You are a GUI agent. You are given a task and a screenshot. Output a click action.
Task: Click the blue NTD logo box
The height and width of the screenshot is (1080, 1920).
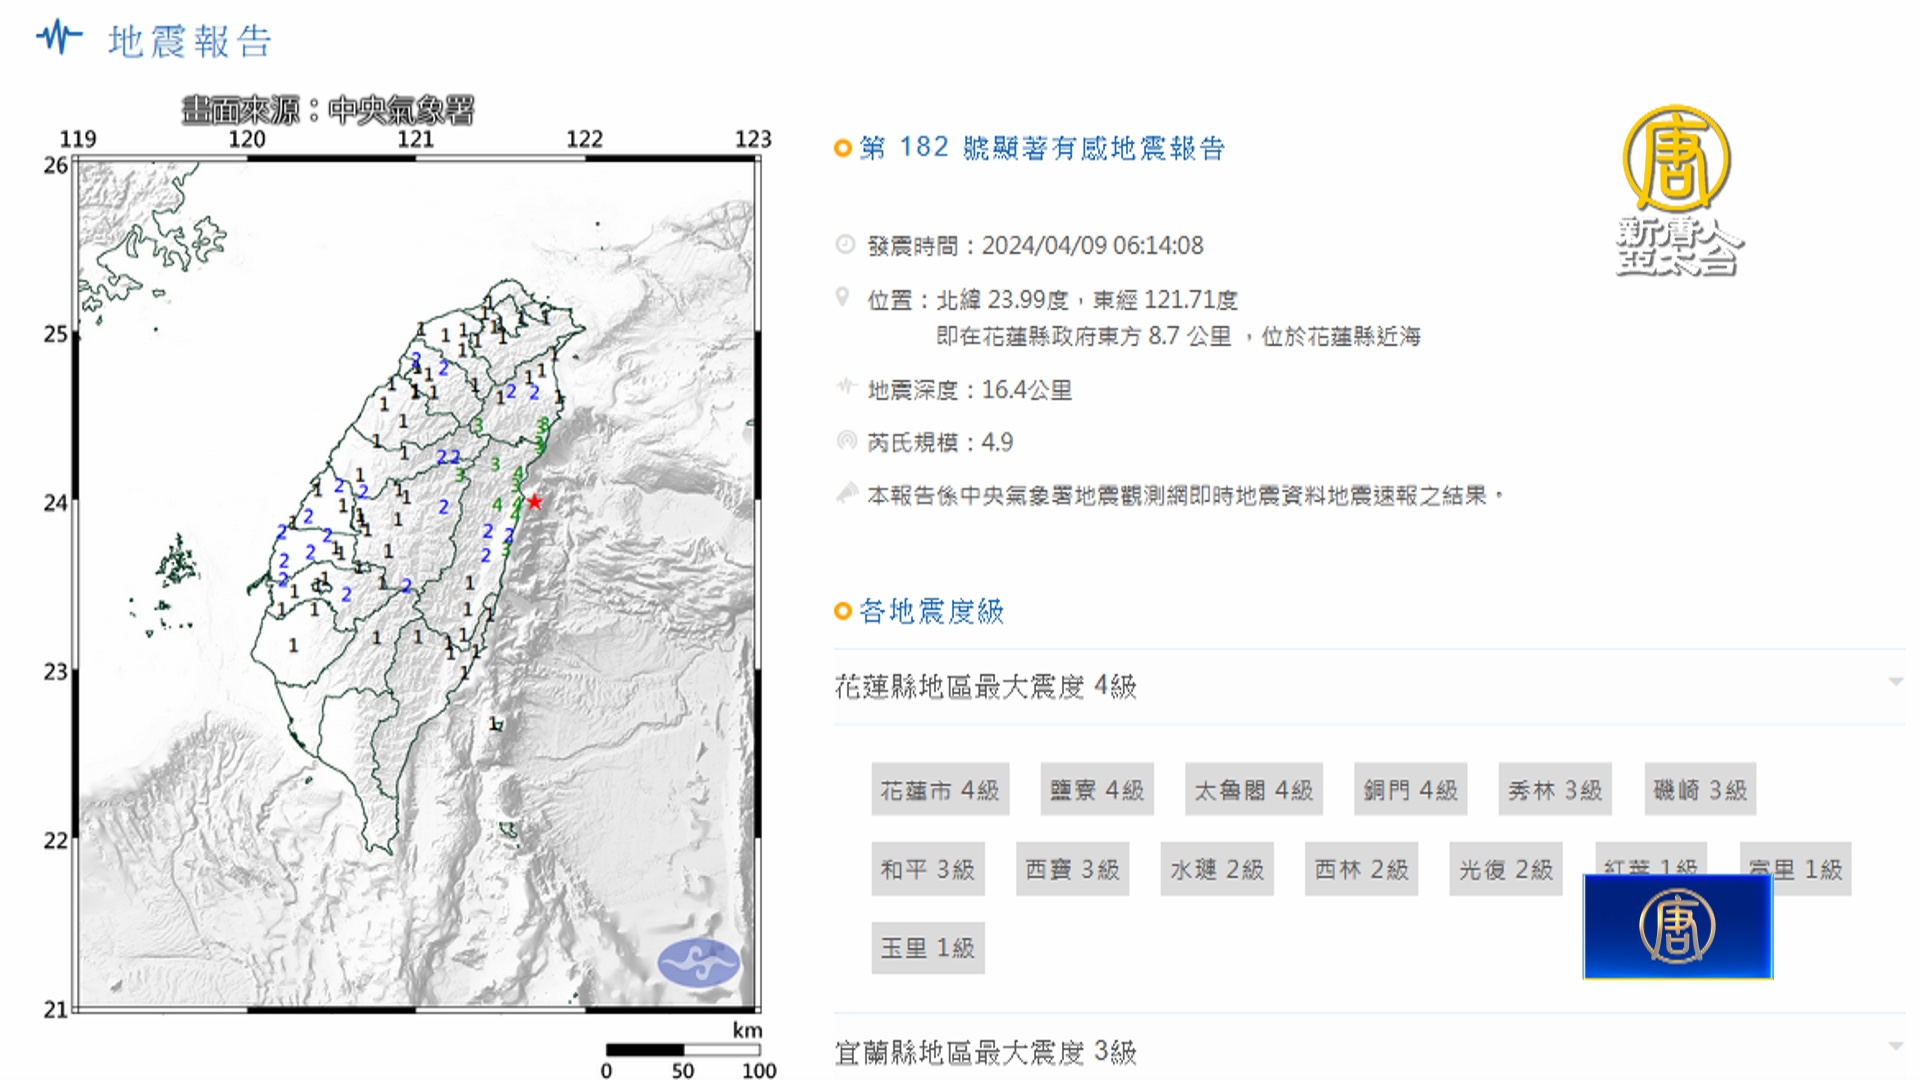click(1677, 926)
